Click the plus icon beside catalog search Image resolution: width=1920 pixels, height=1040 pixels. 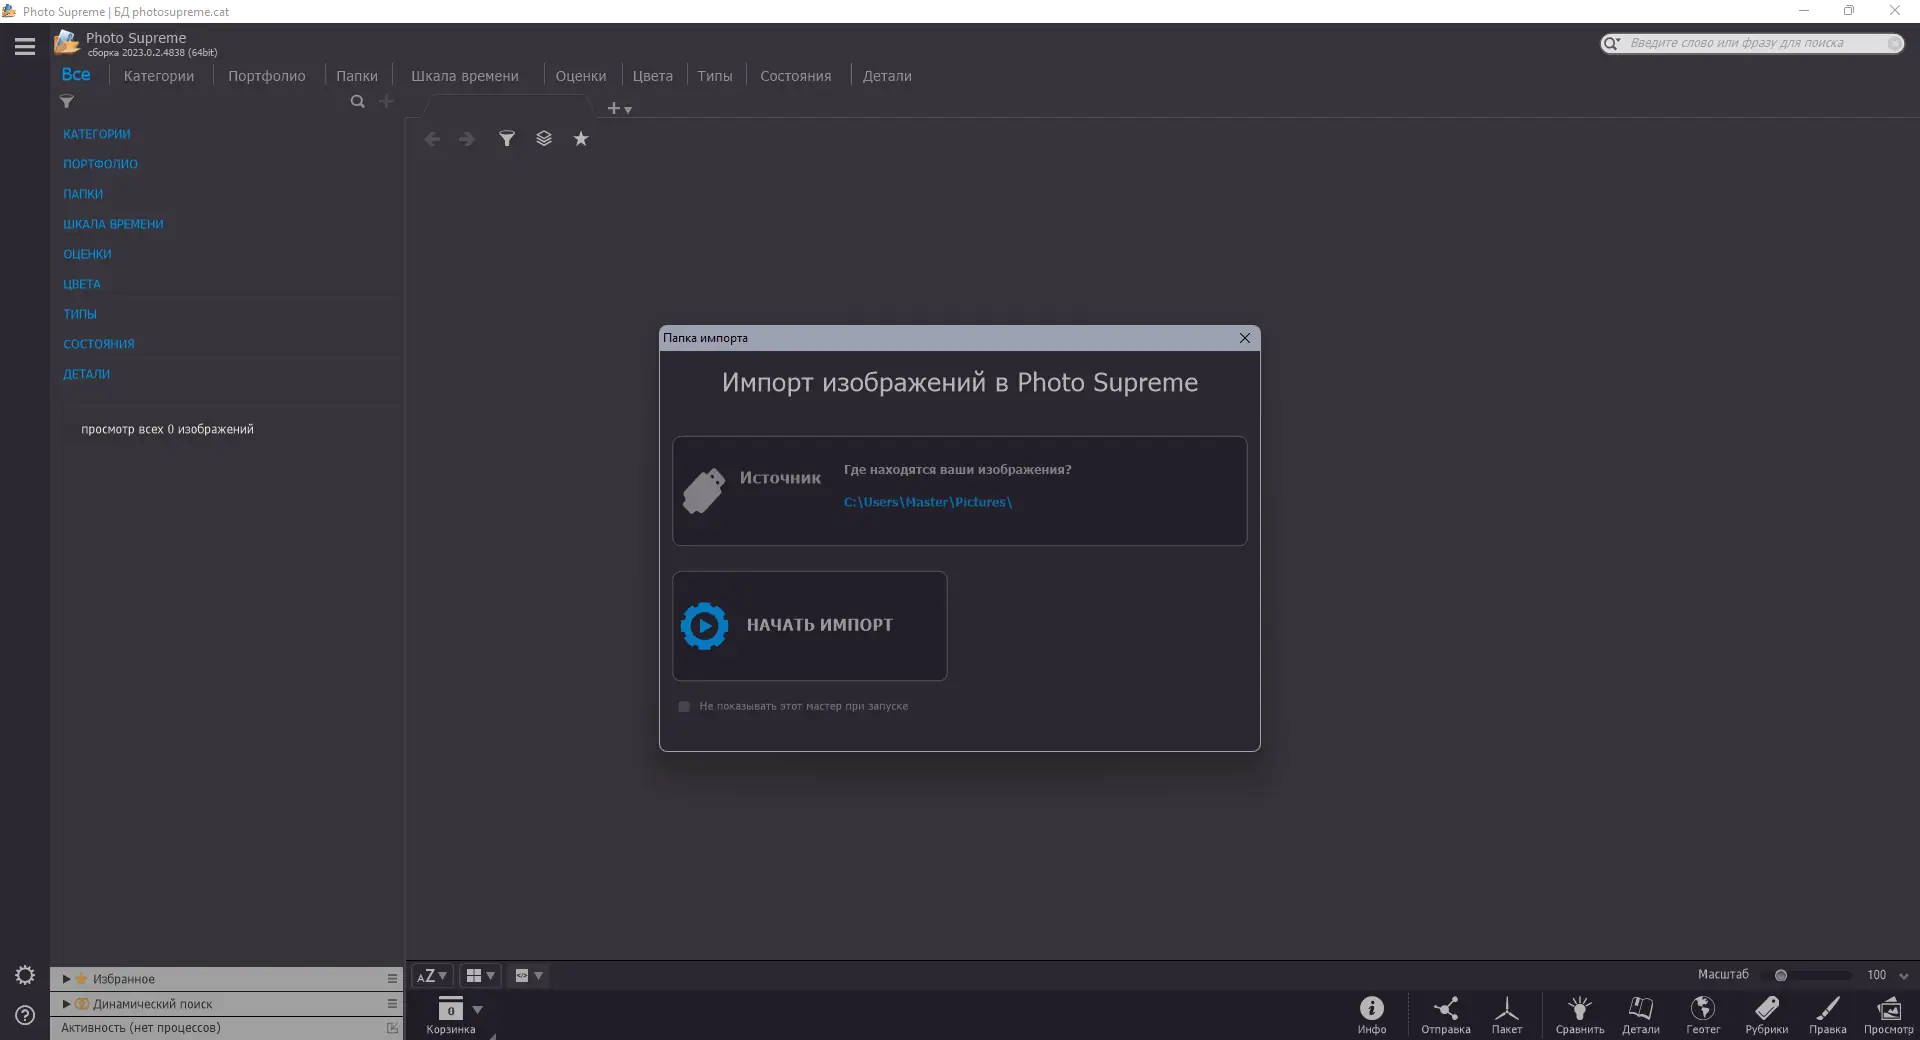(386, 101)
